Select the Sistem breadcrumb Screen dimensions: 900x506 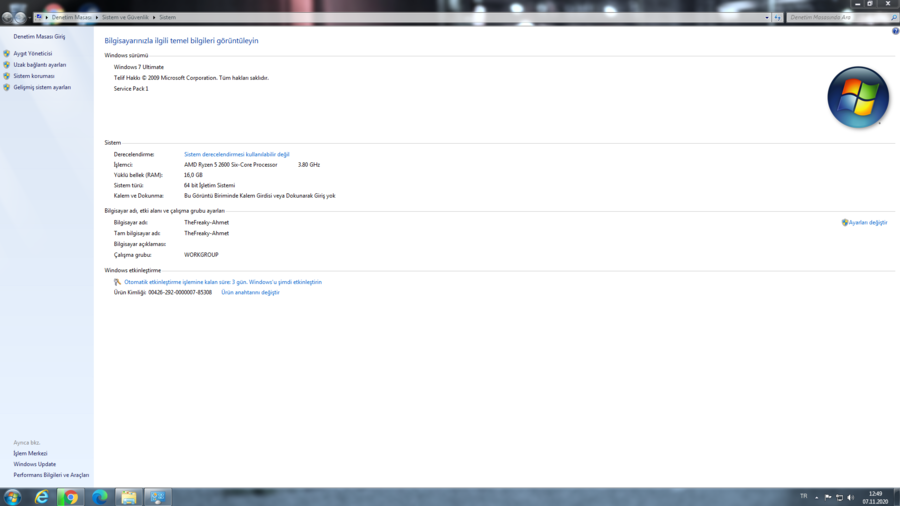[x=168, y=17]
